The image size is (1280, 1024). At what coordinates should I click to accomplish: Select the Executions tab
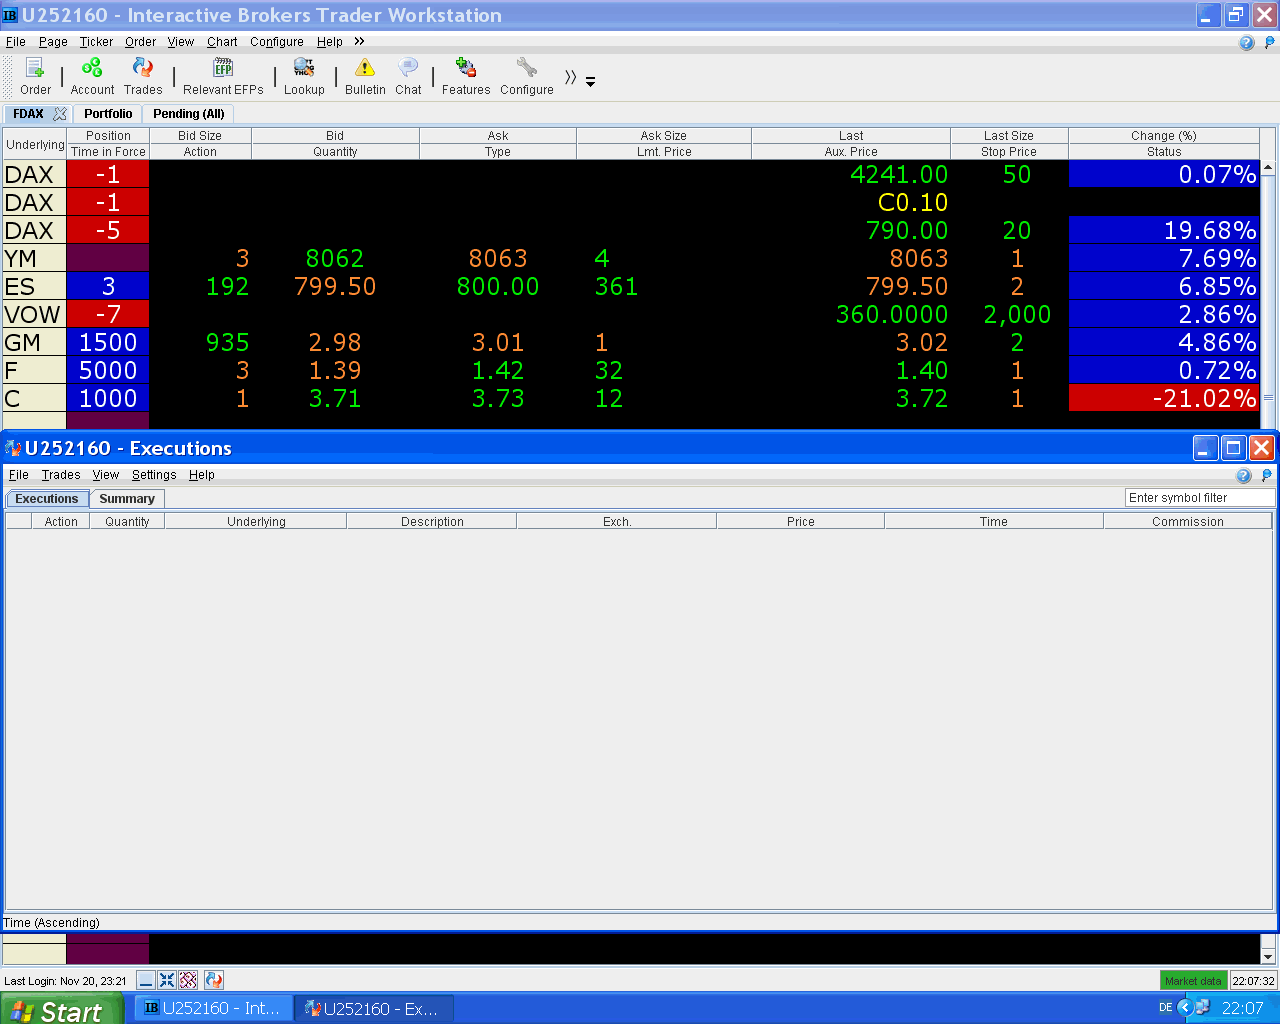[x=47, y=499]
